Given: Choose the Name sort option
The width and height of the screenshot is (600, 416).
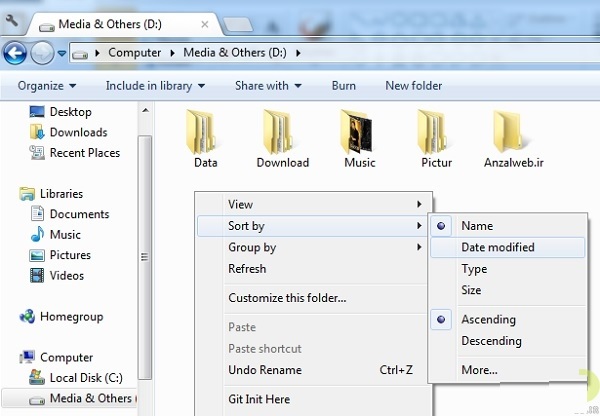Looking at the screenshot, I should click(477, 226).
